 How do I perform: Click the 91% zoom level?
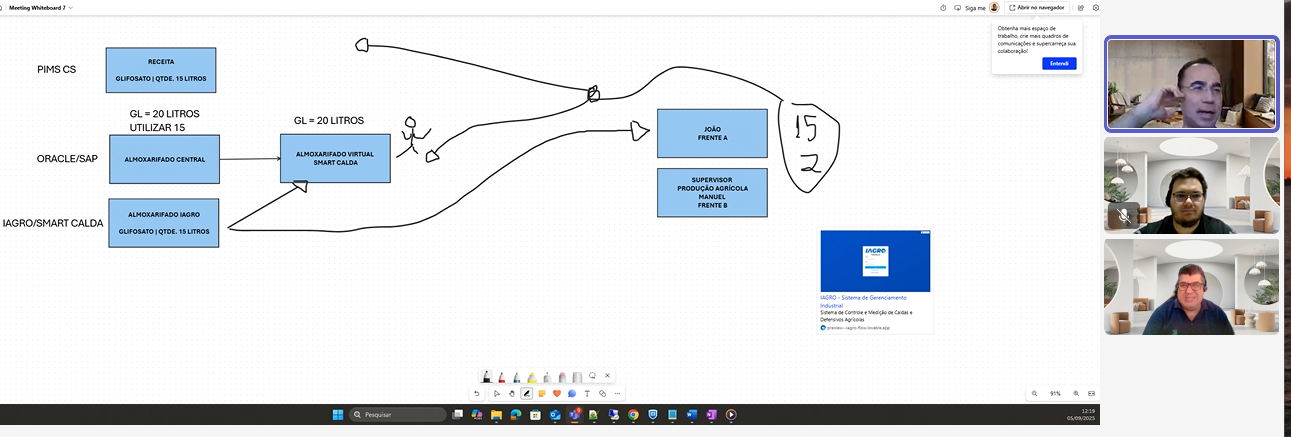tap(1055, 394)
